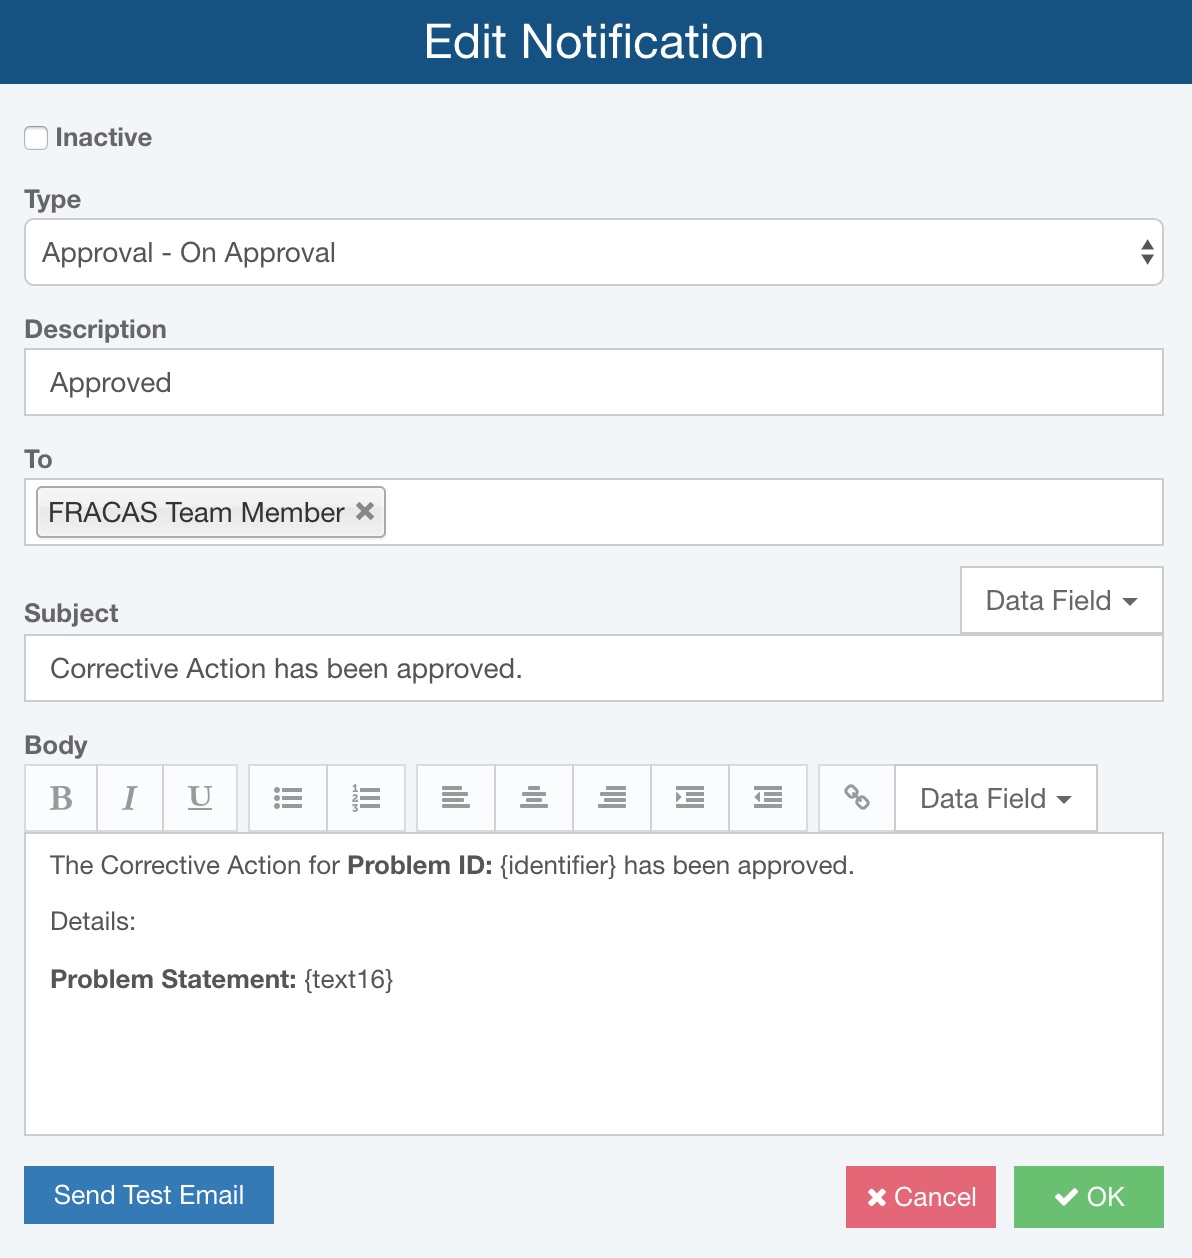This screenshot has width=1192, height=1258.
Task: Expand the Body toolbar Data Field dropdown
Action: (x=995, y=798)
